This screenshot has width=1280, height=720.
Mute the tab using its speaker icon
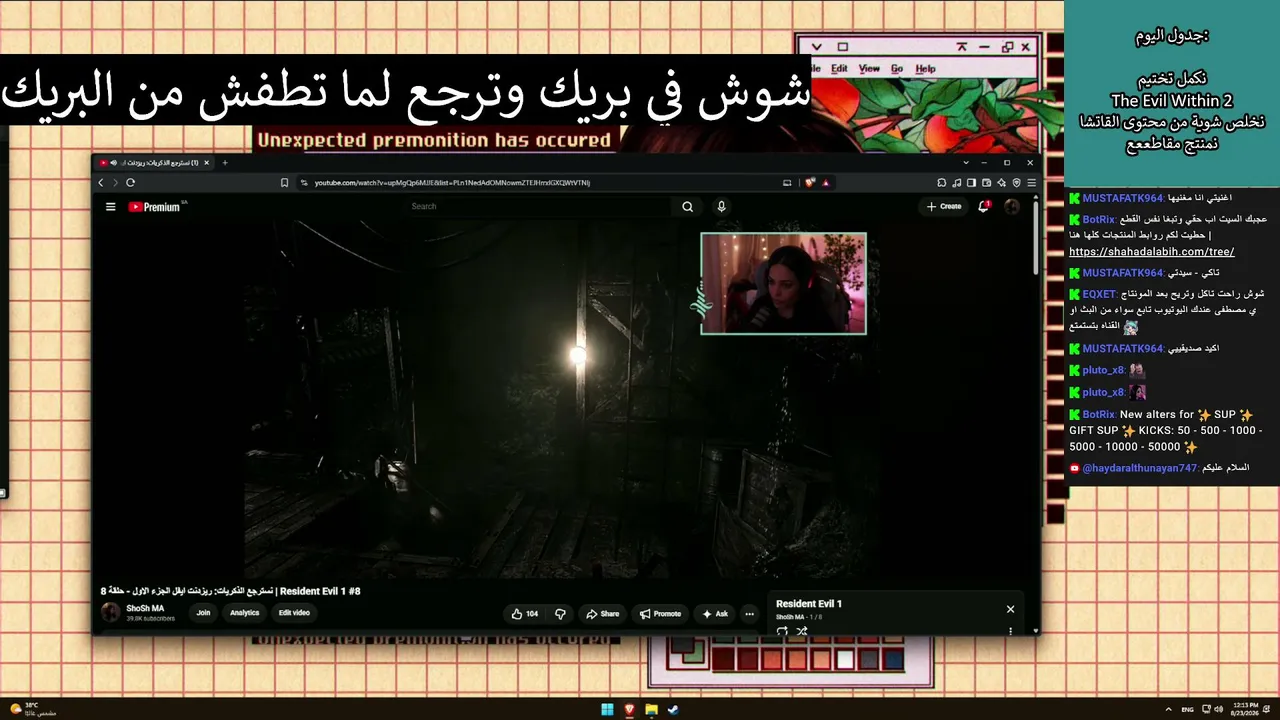[x=115, y=162]
